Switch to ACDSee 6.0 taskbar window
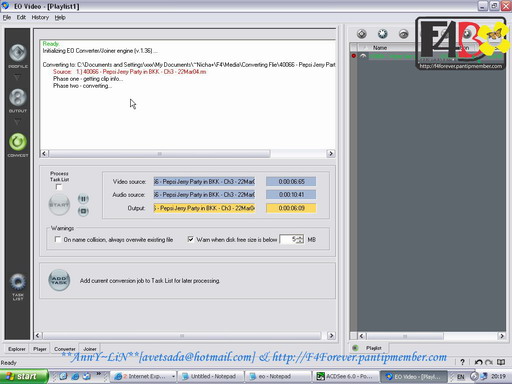This screenshot has width=512, height=384. (346, 376)
